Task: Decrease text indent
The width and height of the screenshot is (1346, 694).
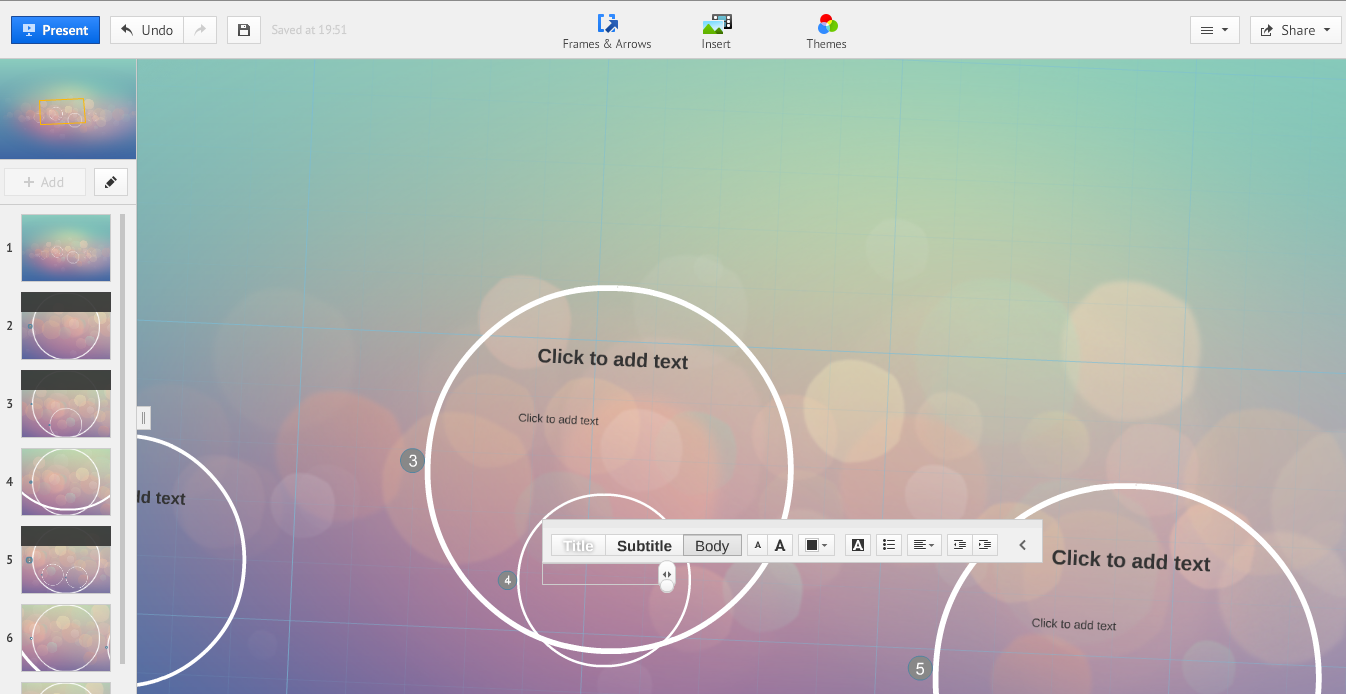Action: pyautogui.click(x=960, y=545)
